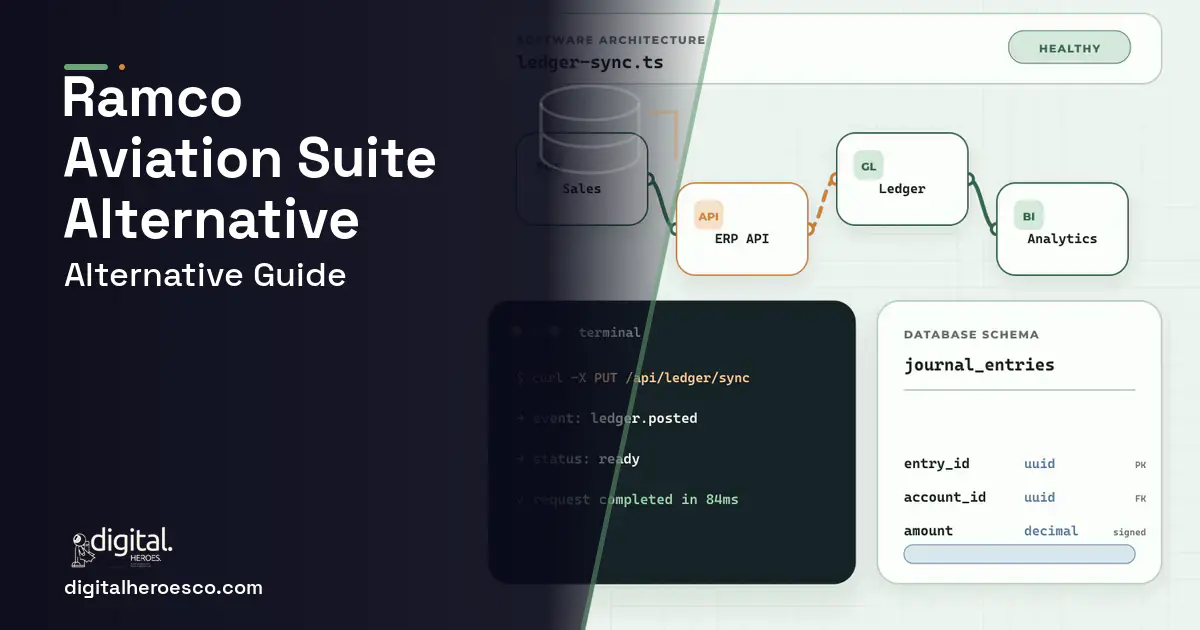The image size is (1200, 630).
Task: Select the API icon on ERP API node
Action: 708,216
